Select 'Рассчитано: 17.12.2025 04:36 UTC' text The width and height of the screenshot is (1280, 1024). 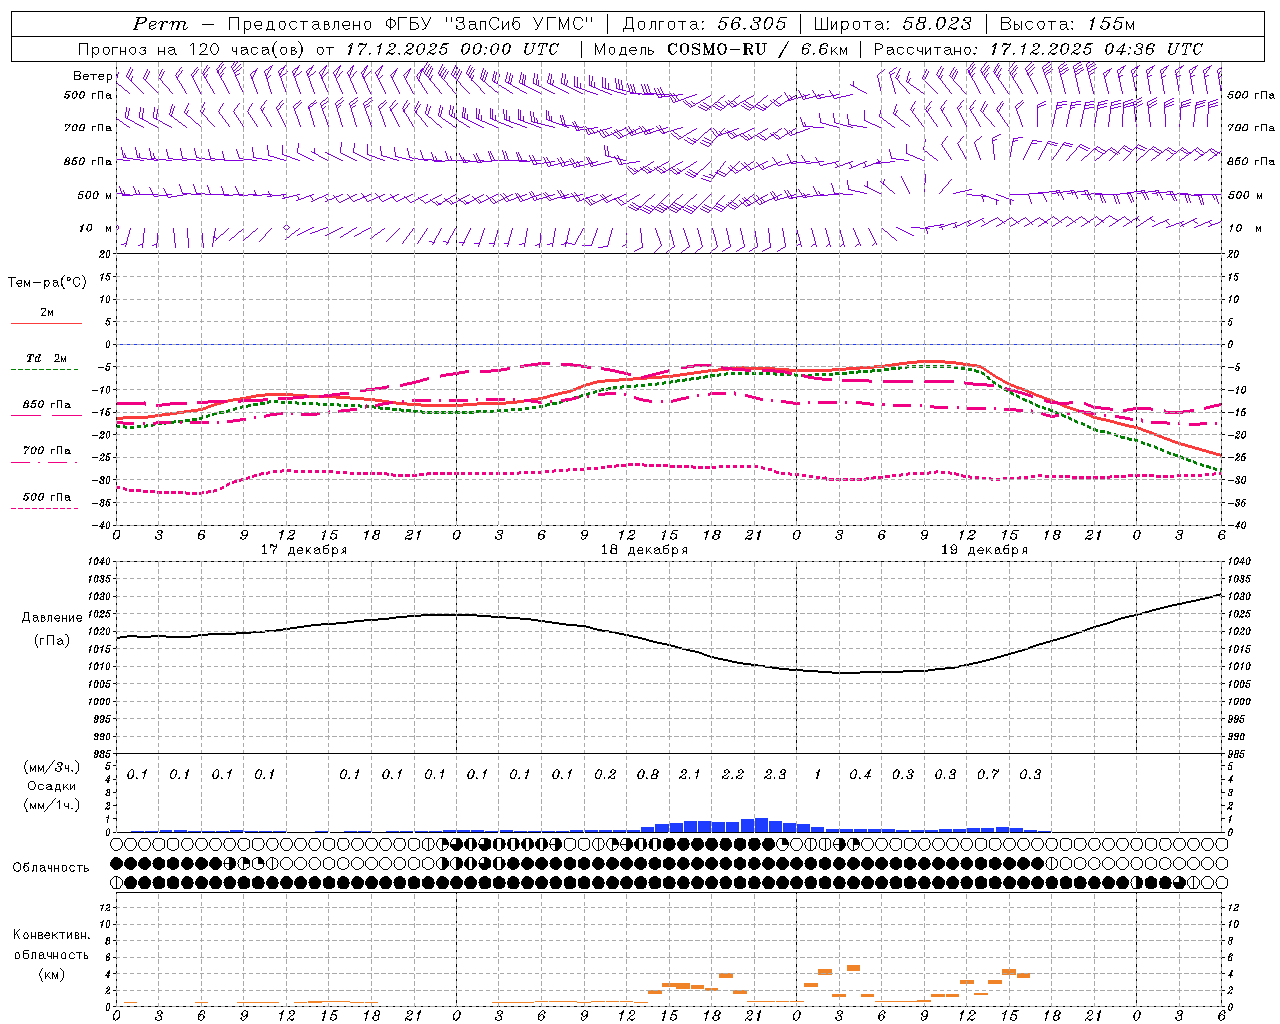pos(1038,49)
